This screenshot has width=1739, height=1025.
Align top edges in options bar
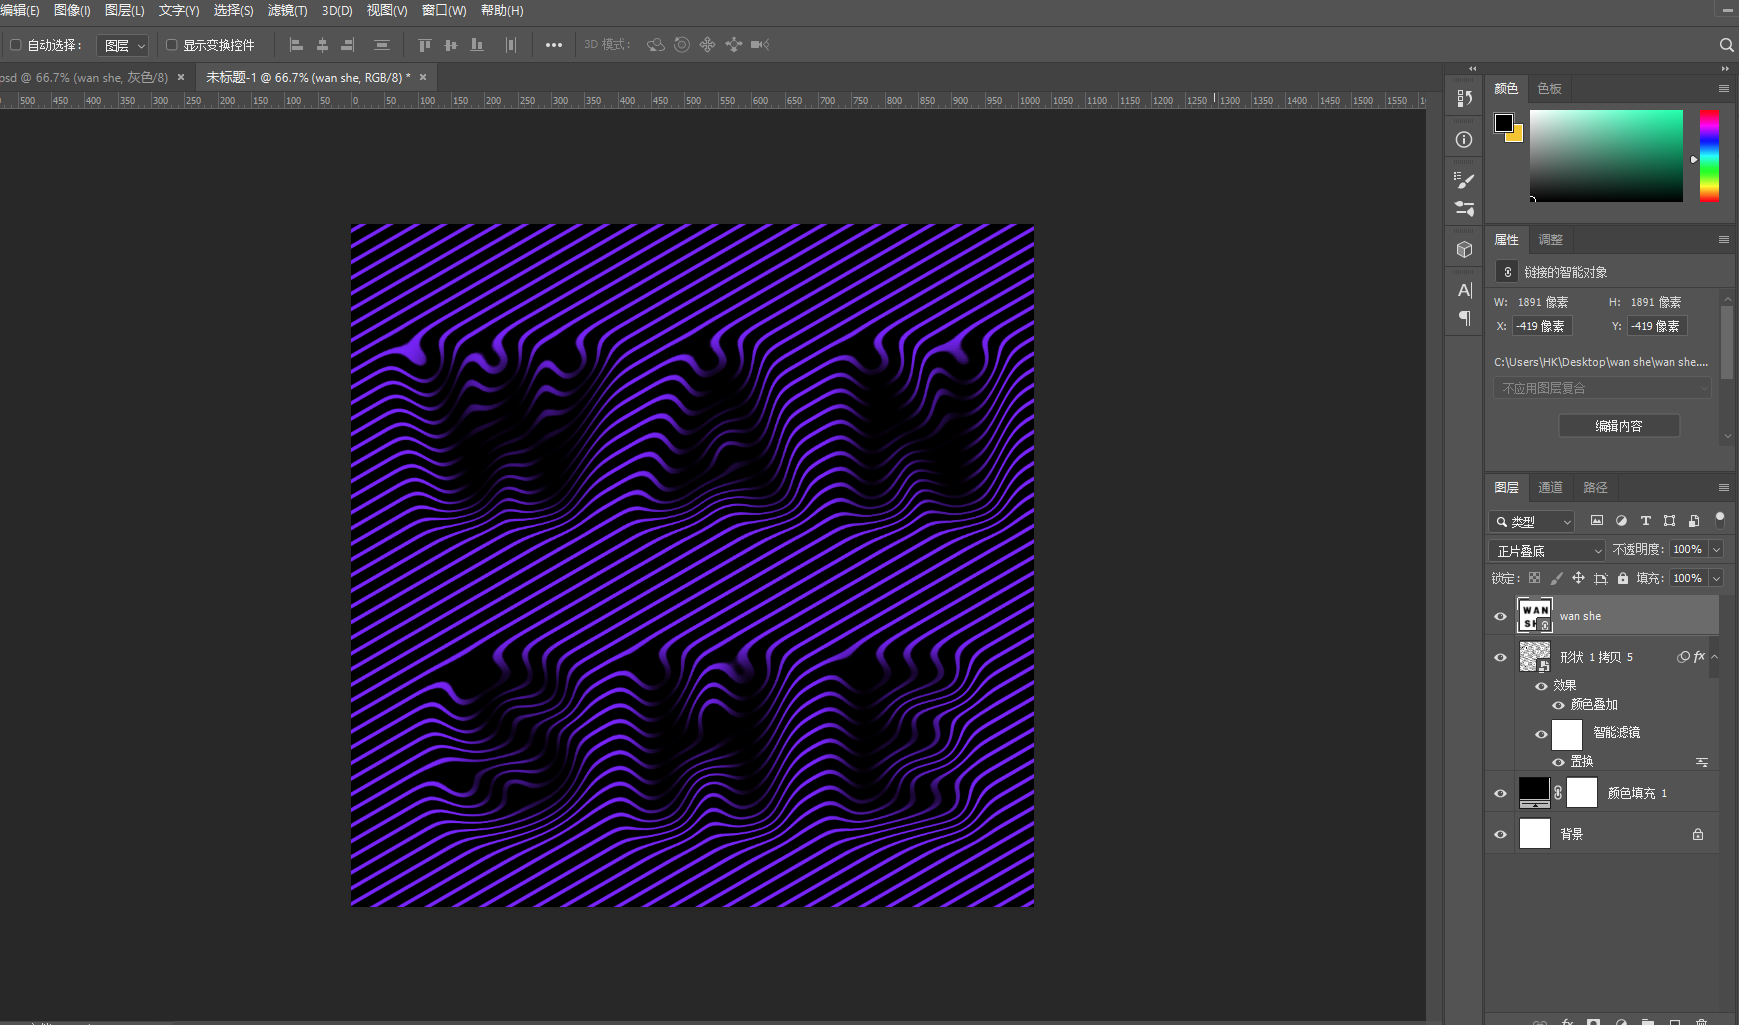424,45
